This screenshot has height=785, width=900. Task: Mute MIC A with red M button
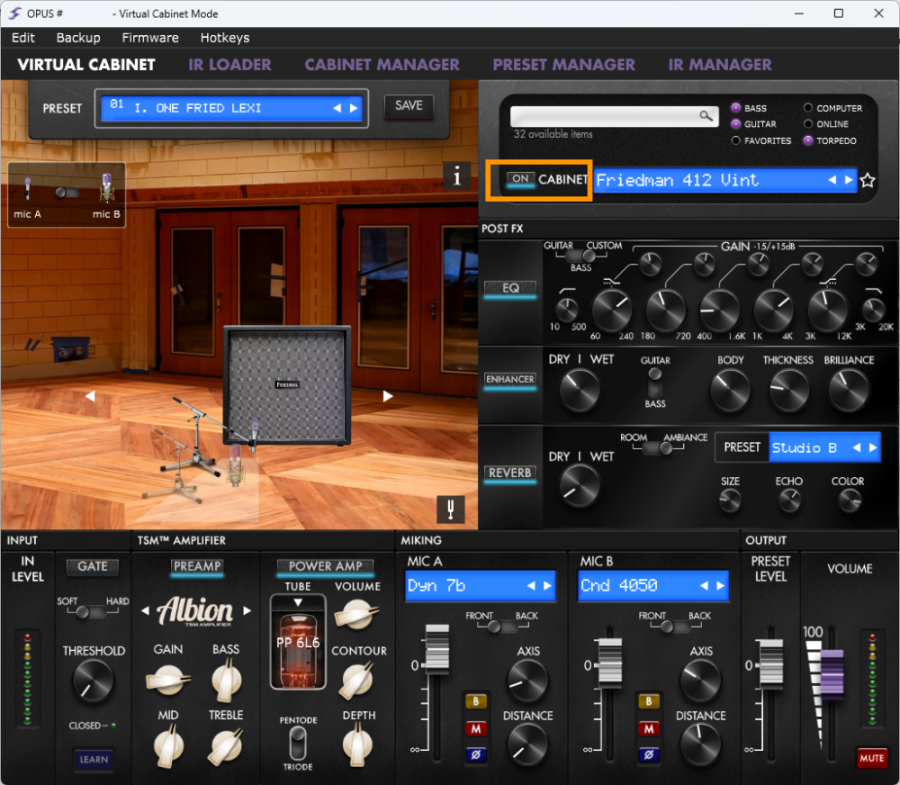[x=476, y=729]
